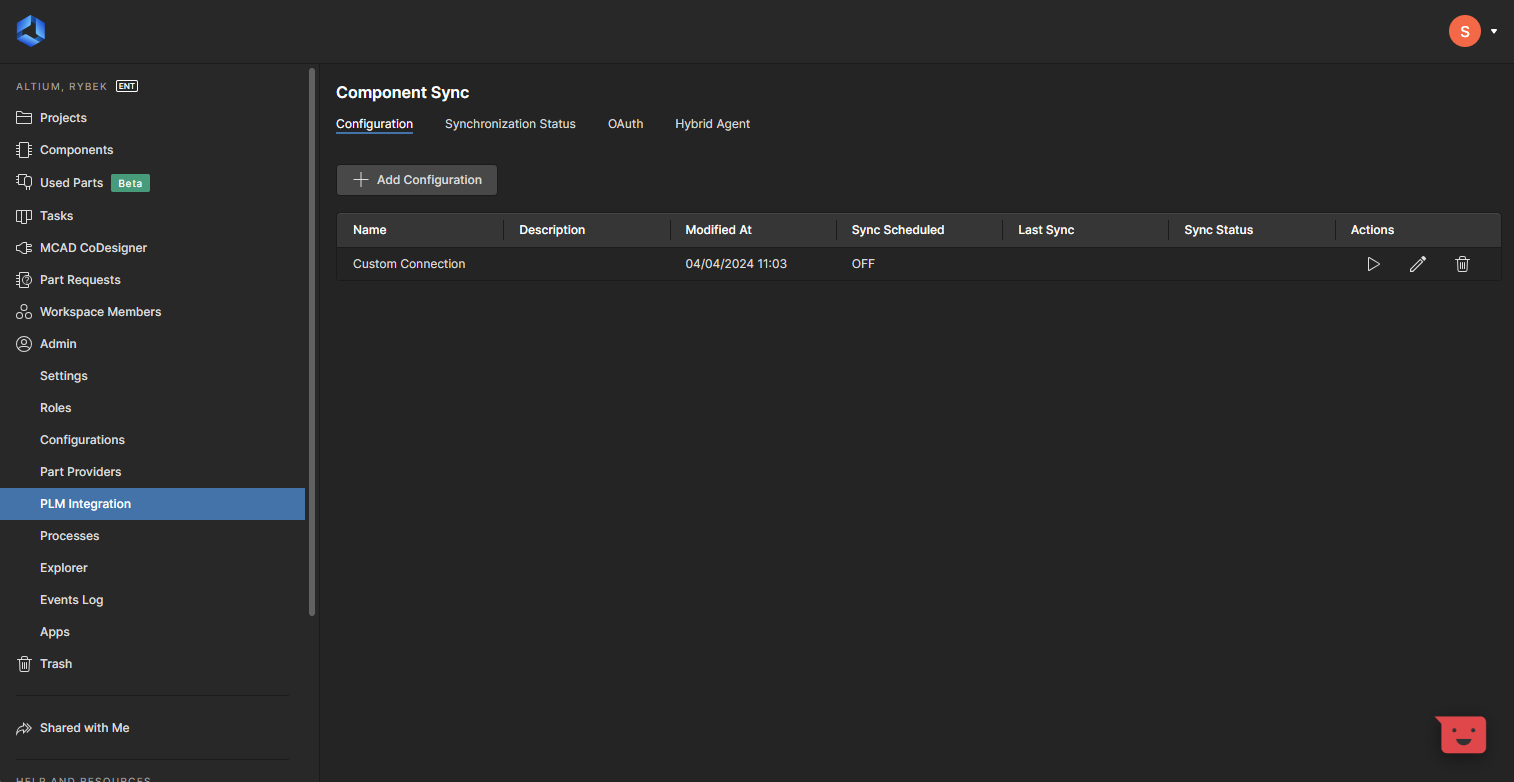Image resolution: width=1514 pixels, height=782 pixels.
Task: Open the Projects link text
Action: [x=63, y=118]
